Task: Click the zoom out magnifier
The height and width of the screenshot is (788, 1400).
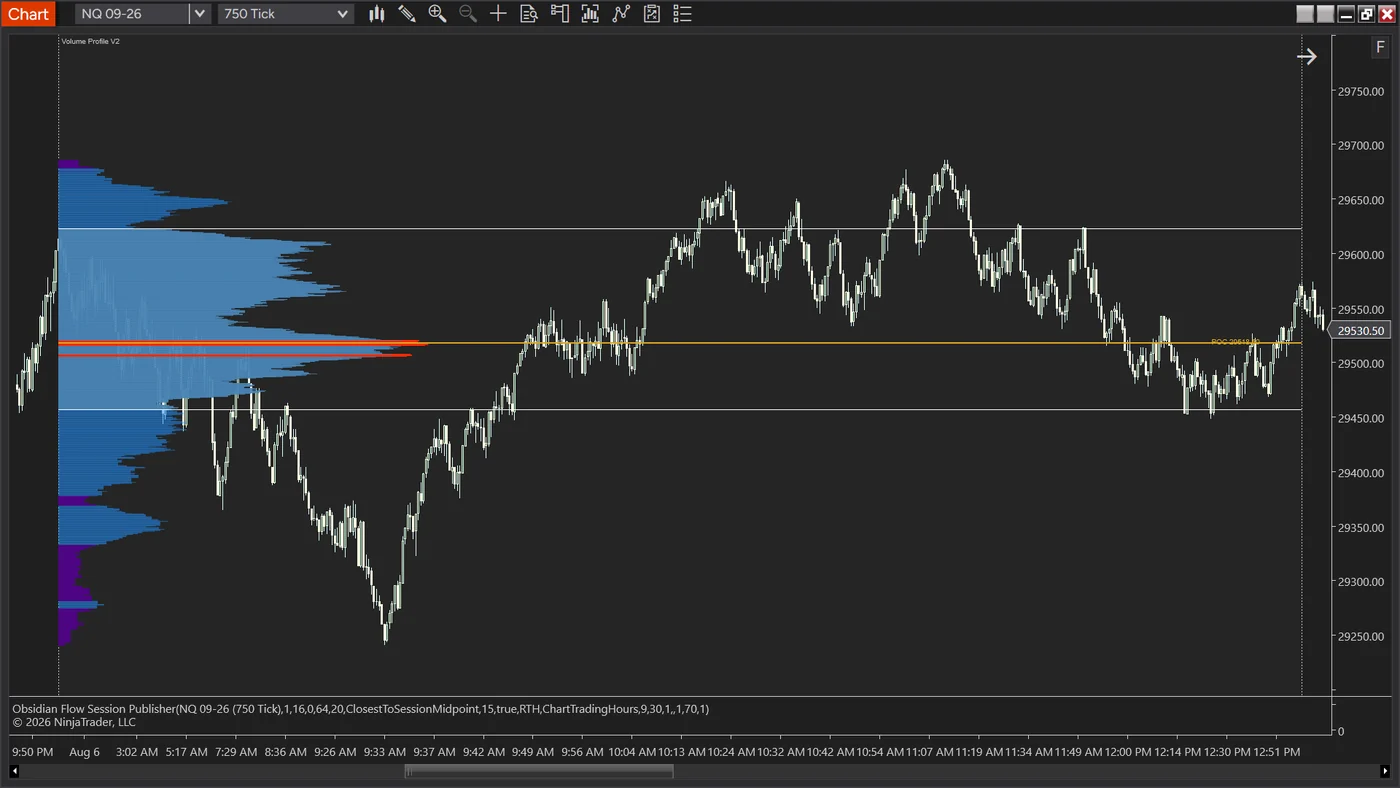Action: [467, 14]
